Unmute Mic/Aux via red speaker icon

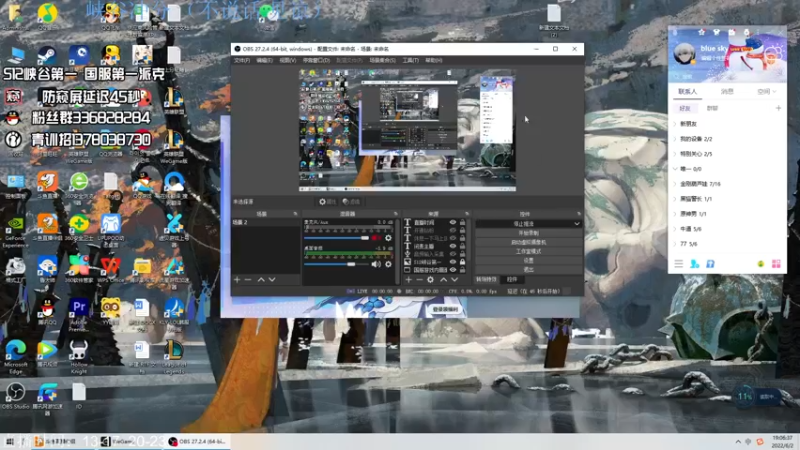pyautogui.click(x=376, y=238)
